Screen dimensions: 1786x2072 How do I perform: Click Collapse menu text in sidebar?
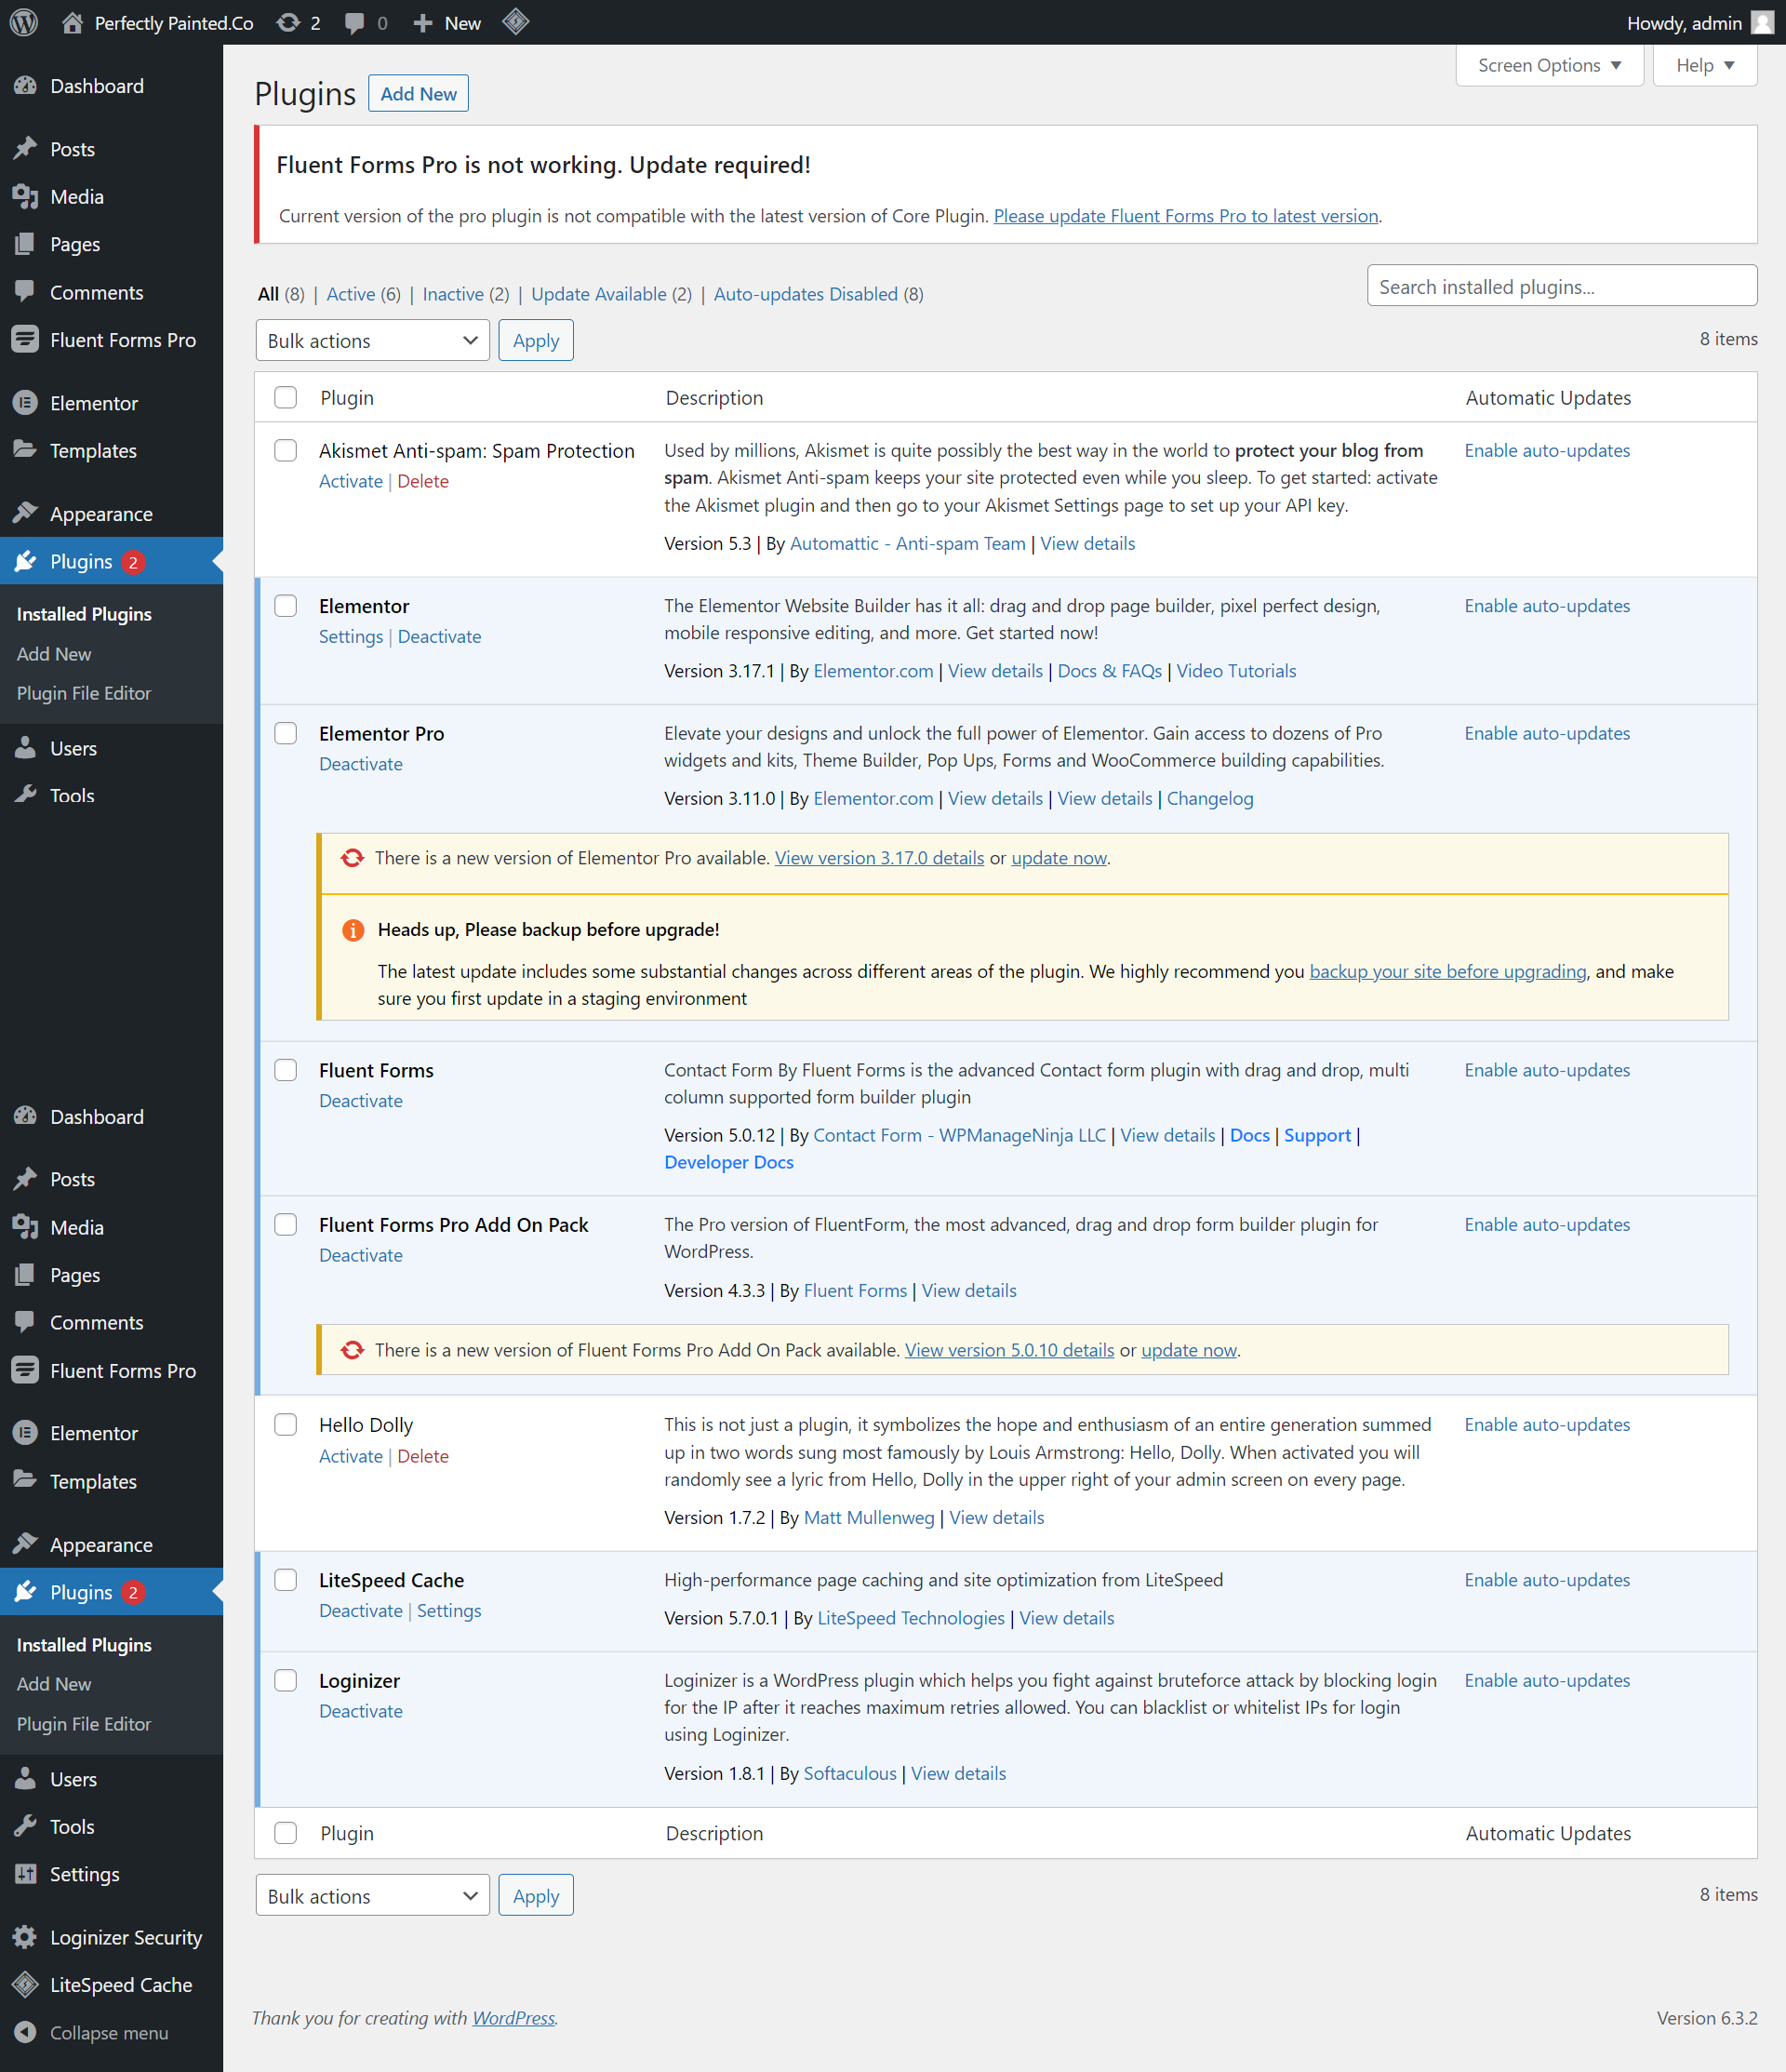coord(109,2033)
